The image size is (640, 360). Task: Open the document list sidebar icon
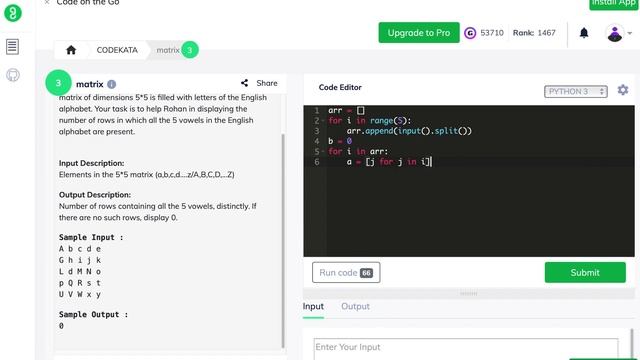point(12,47)
